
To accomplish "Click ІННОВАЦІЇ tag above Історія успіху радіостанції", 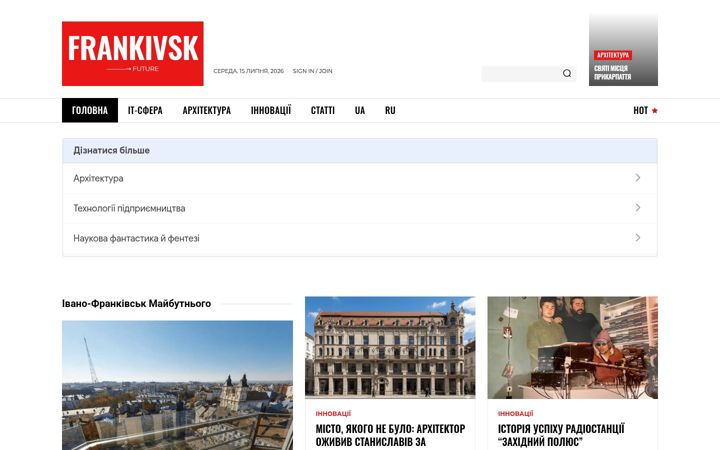I will [x=515, y=414].
